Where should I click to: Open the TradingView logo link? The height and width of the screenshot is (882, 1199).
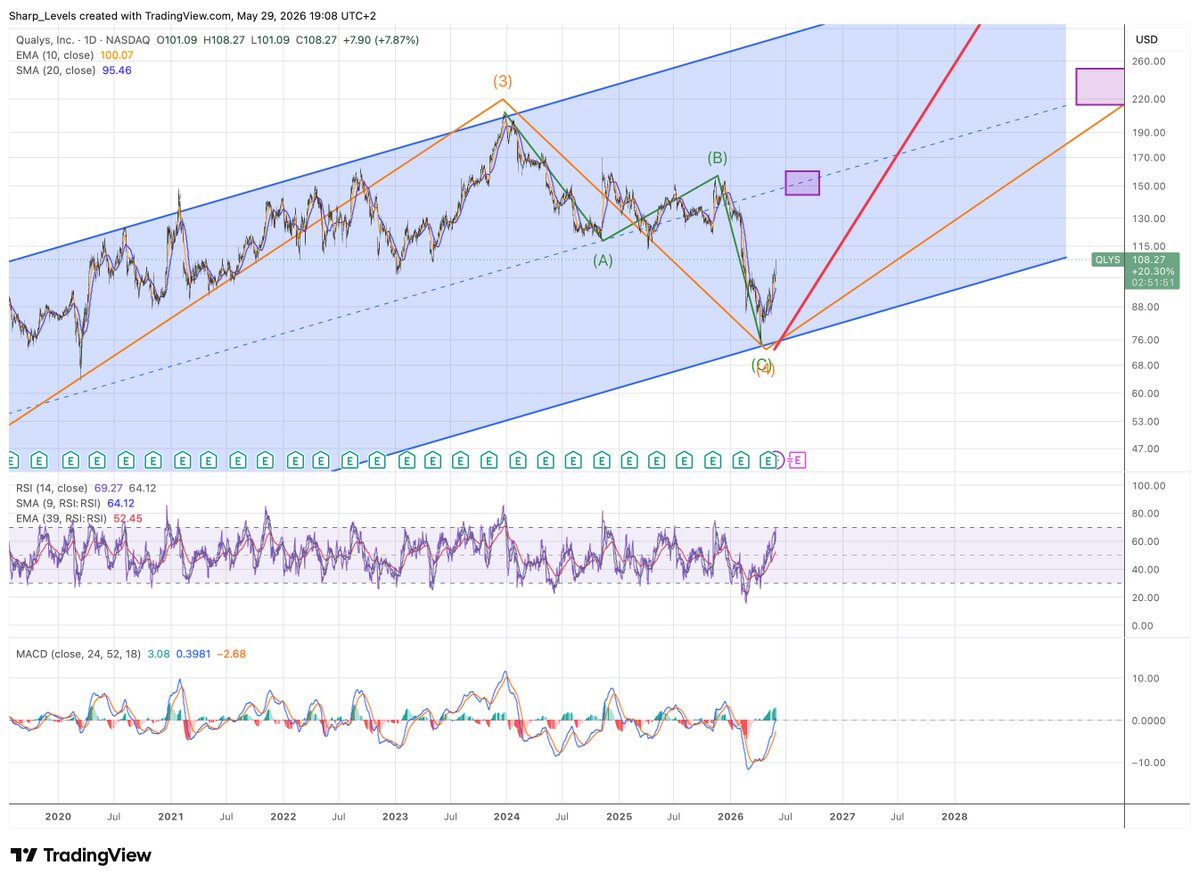pos(80,855)
